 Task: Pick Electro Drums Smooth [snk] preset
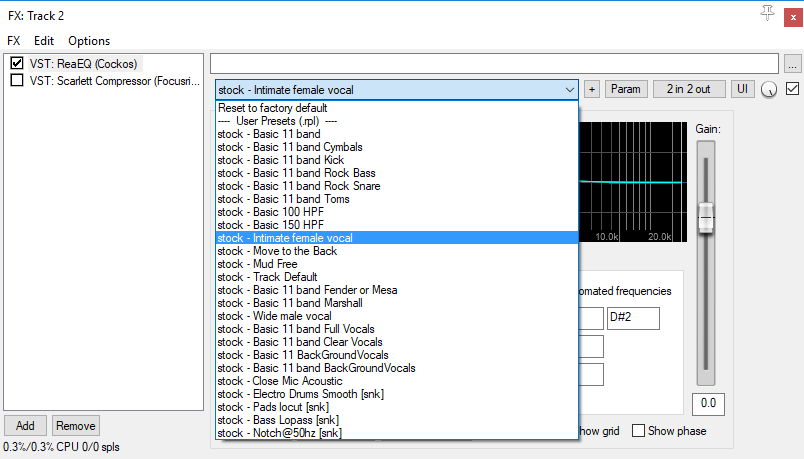[397, 394]
